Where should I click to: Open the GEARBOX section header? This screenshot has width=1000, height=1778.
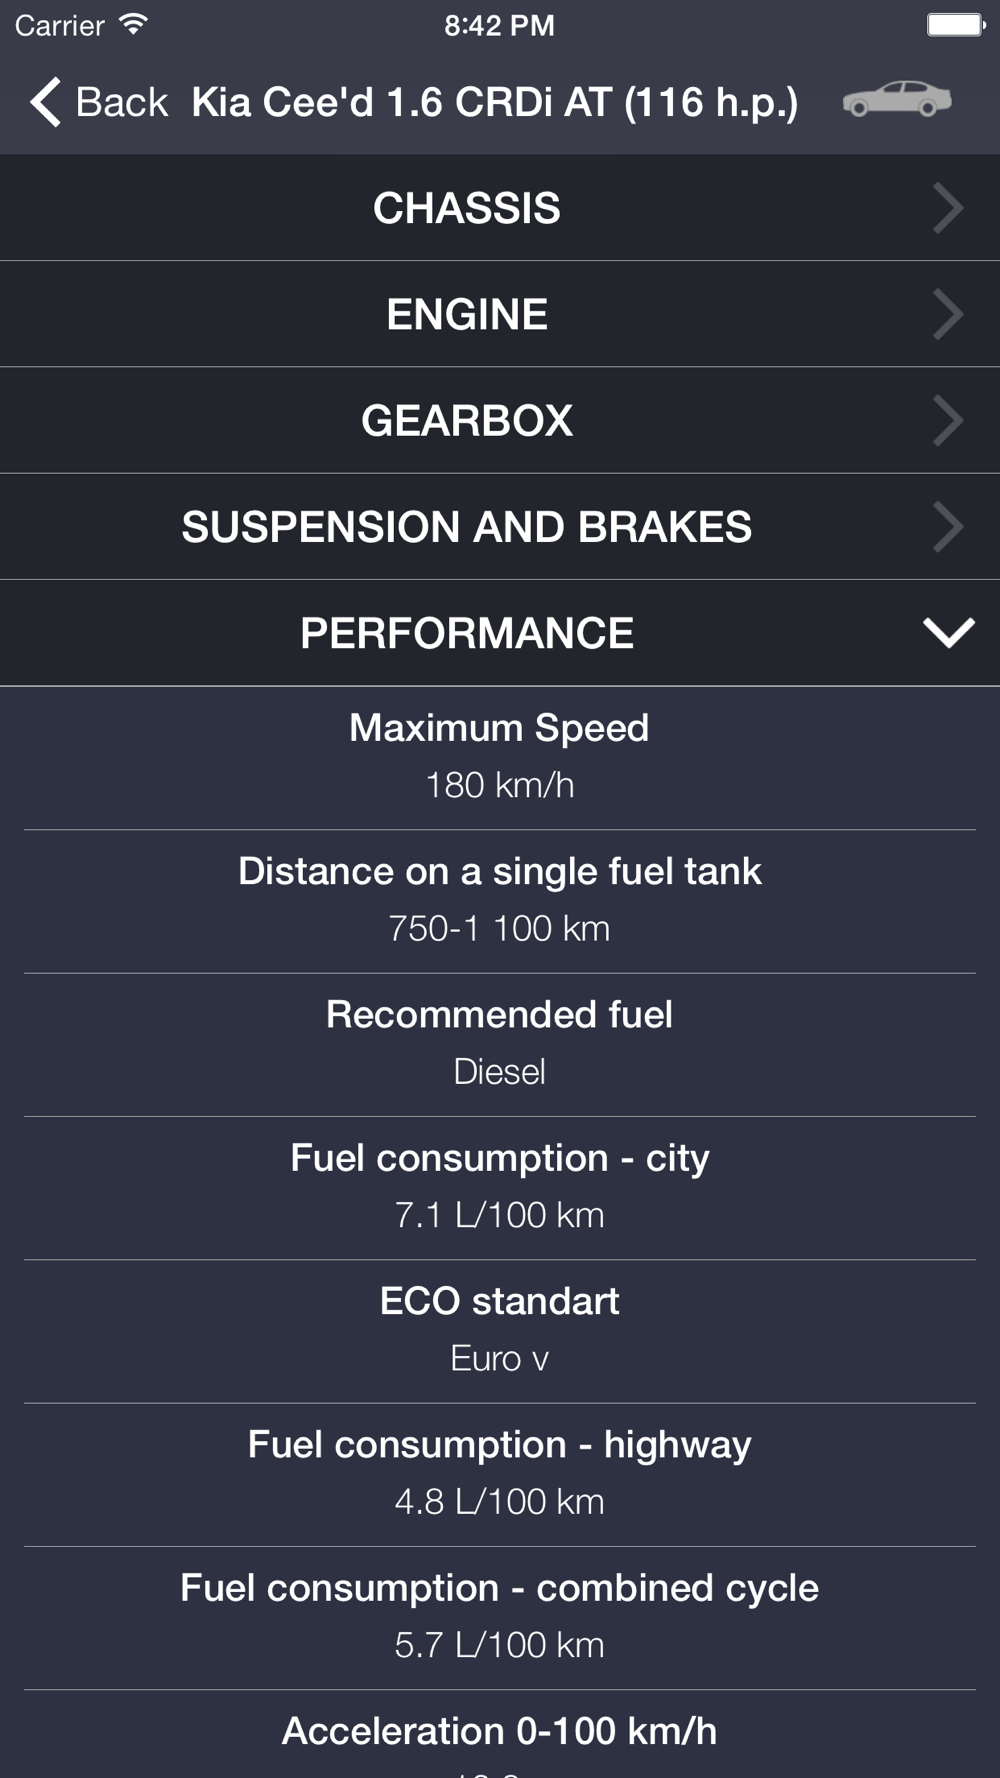pos(466,420)
